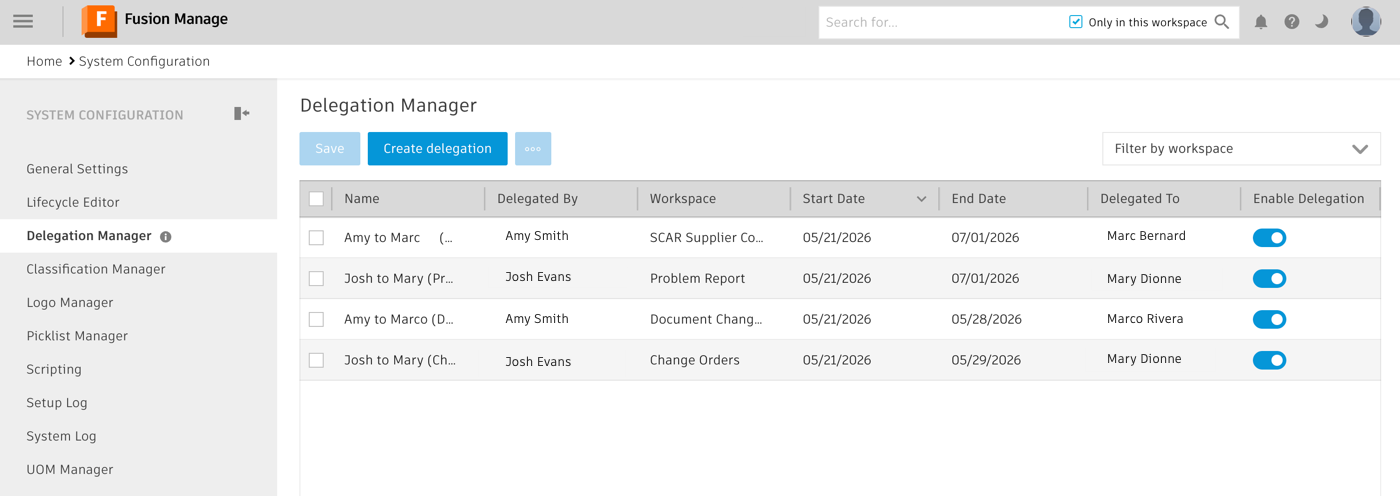Disable delegation for Change Orders row

click(x=1269, y=360)
